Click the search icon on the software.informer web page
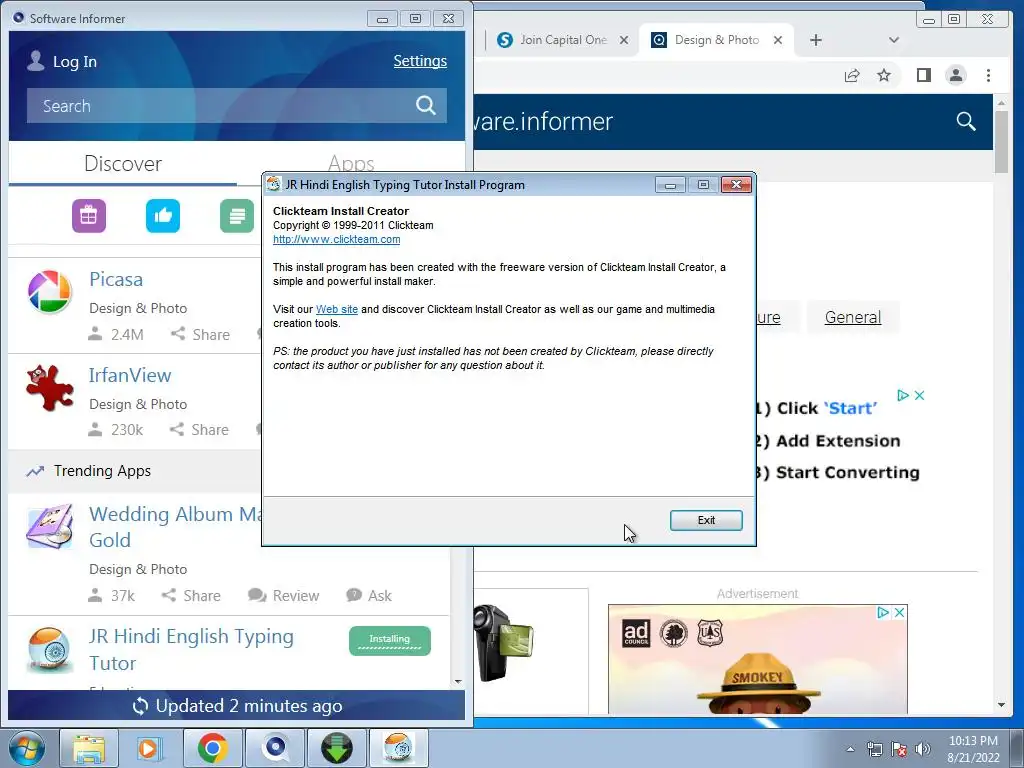The height and width of the screenshot is (768, 1024). click(966, 121)
